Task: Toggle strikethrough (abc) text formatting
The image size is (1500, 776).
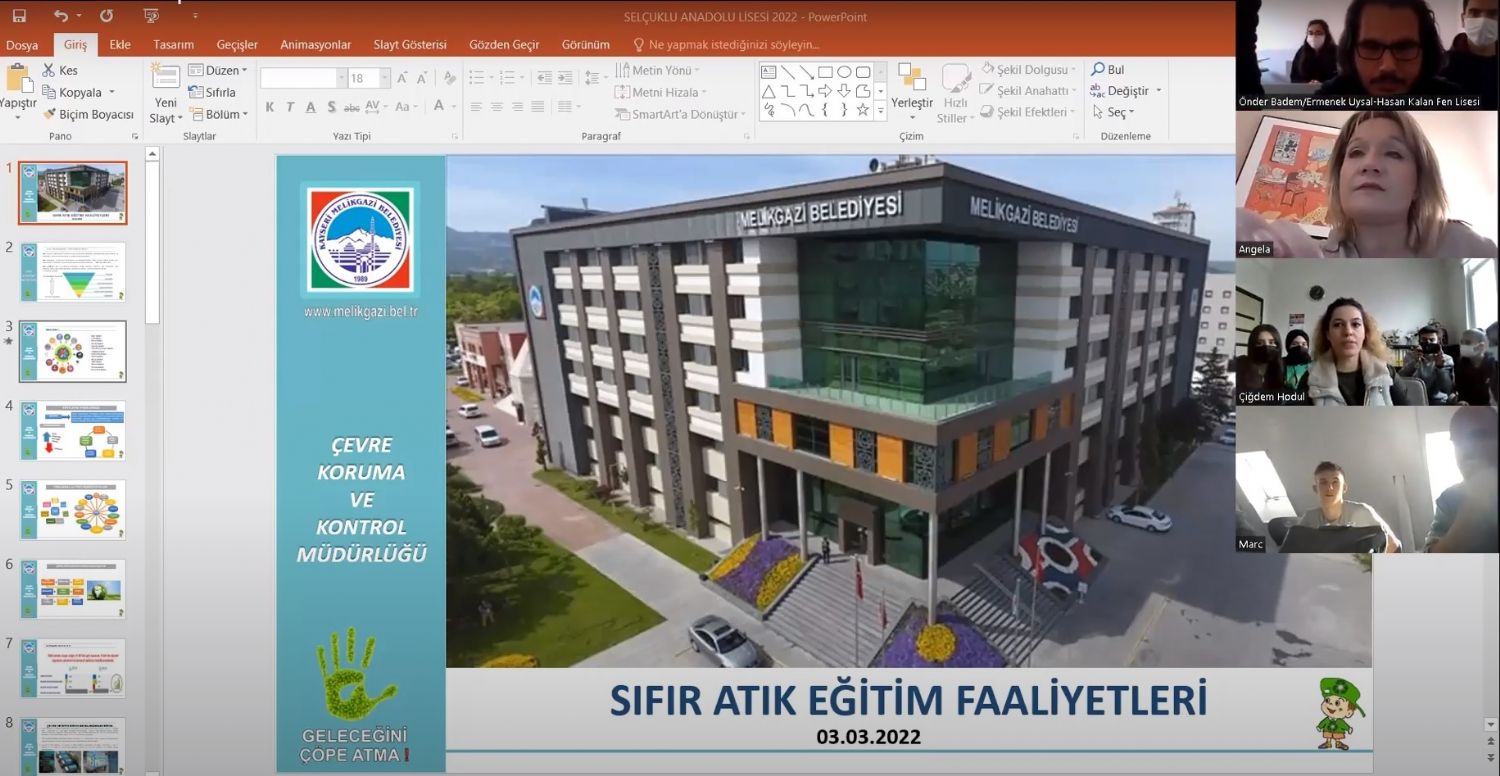Action: (351, 107)
